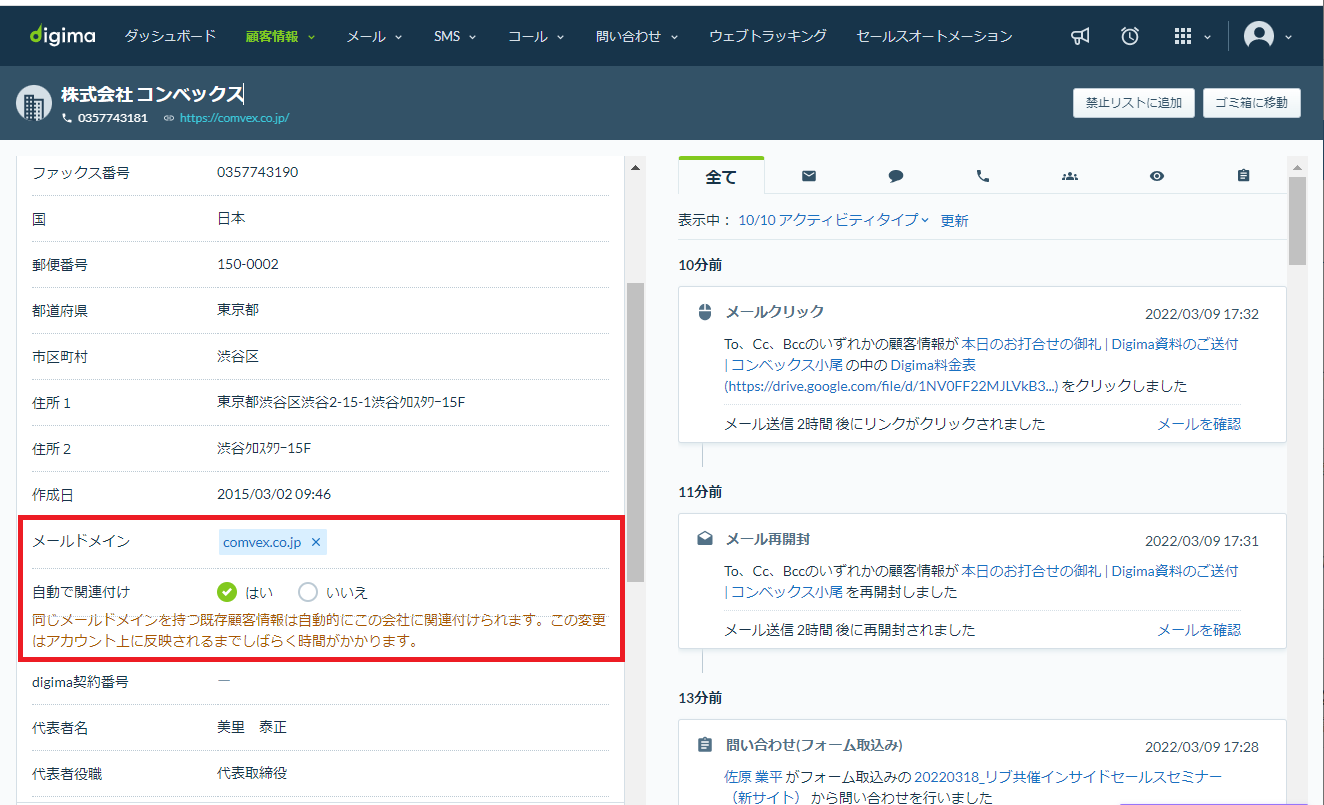Click the digima logo

(62, 36)
